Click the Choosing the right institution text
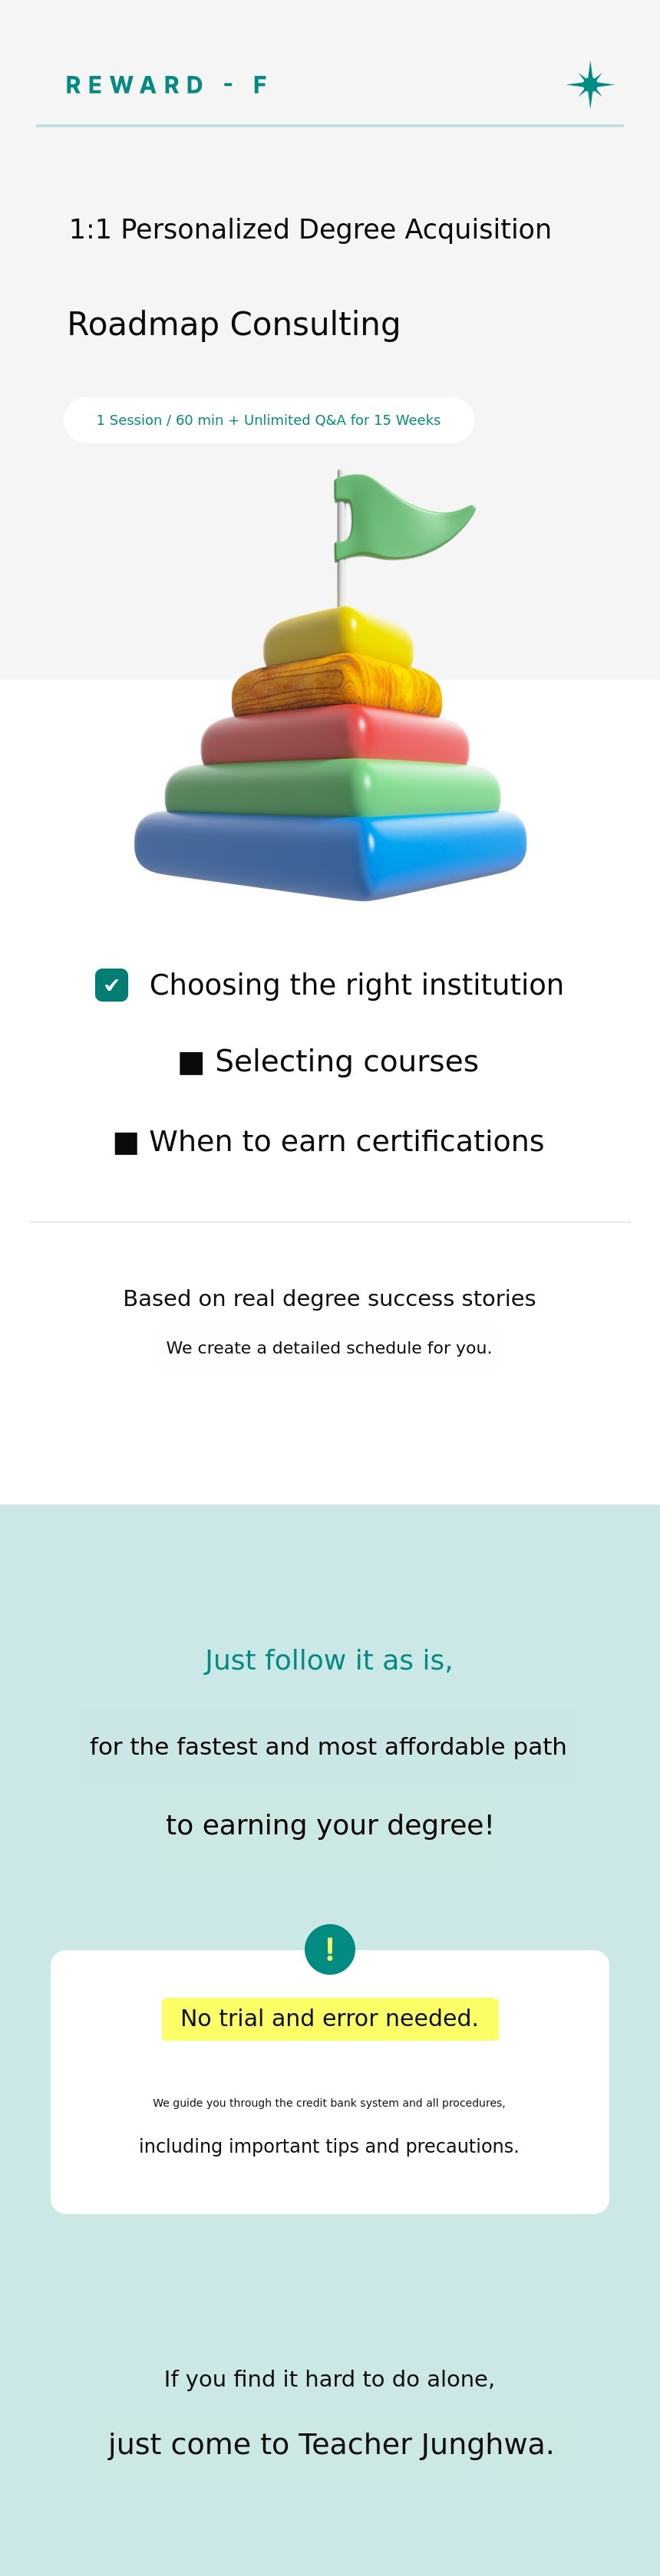Screen dimensions: 660x2576 coord(356,985)
